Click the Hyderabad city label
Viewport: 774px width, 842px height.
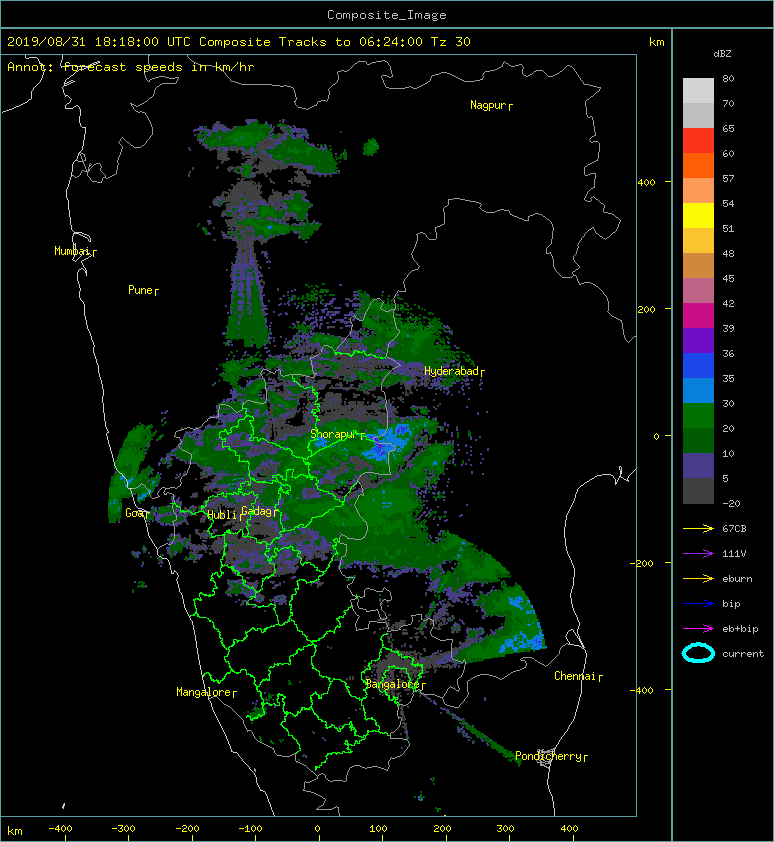click(x=451, y=371)
